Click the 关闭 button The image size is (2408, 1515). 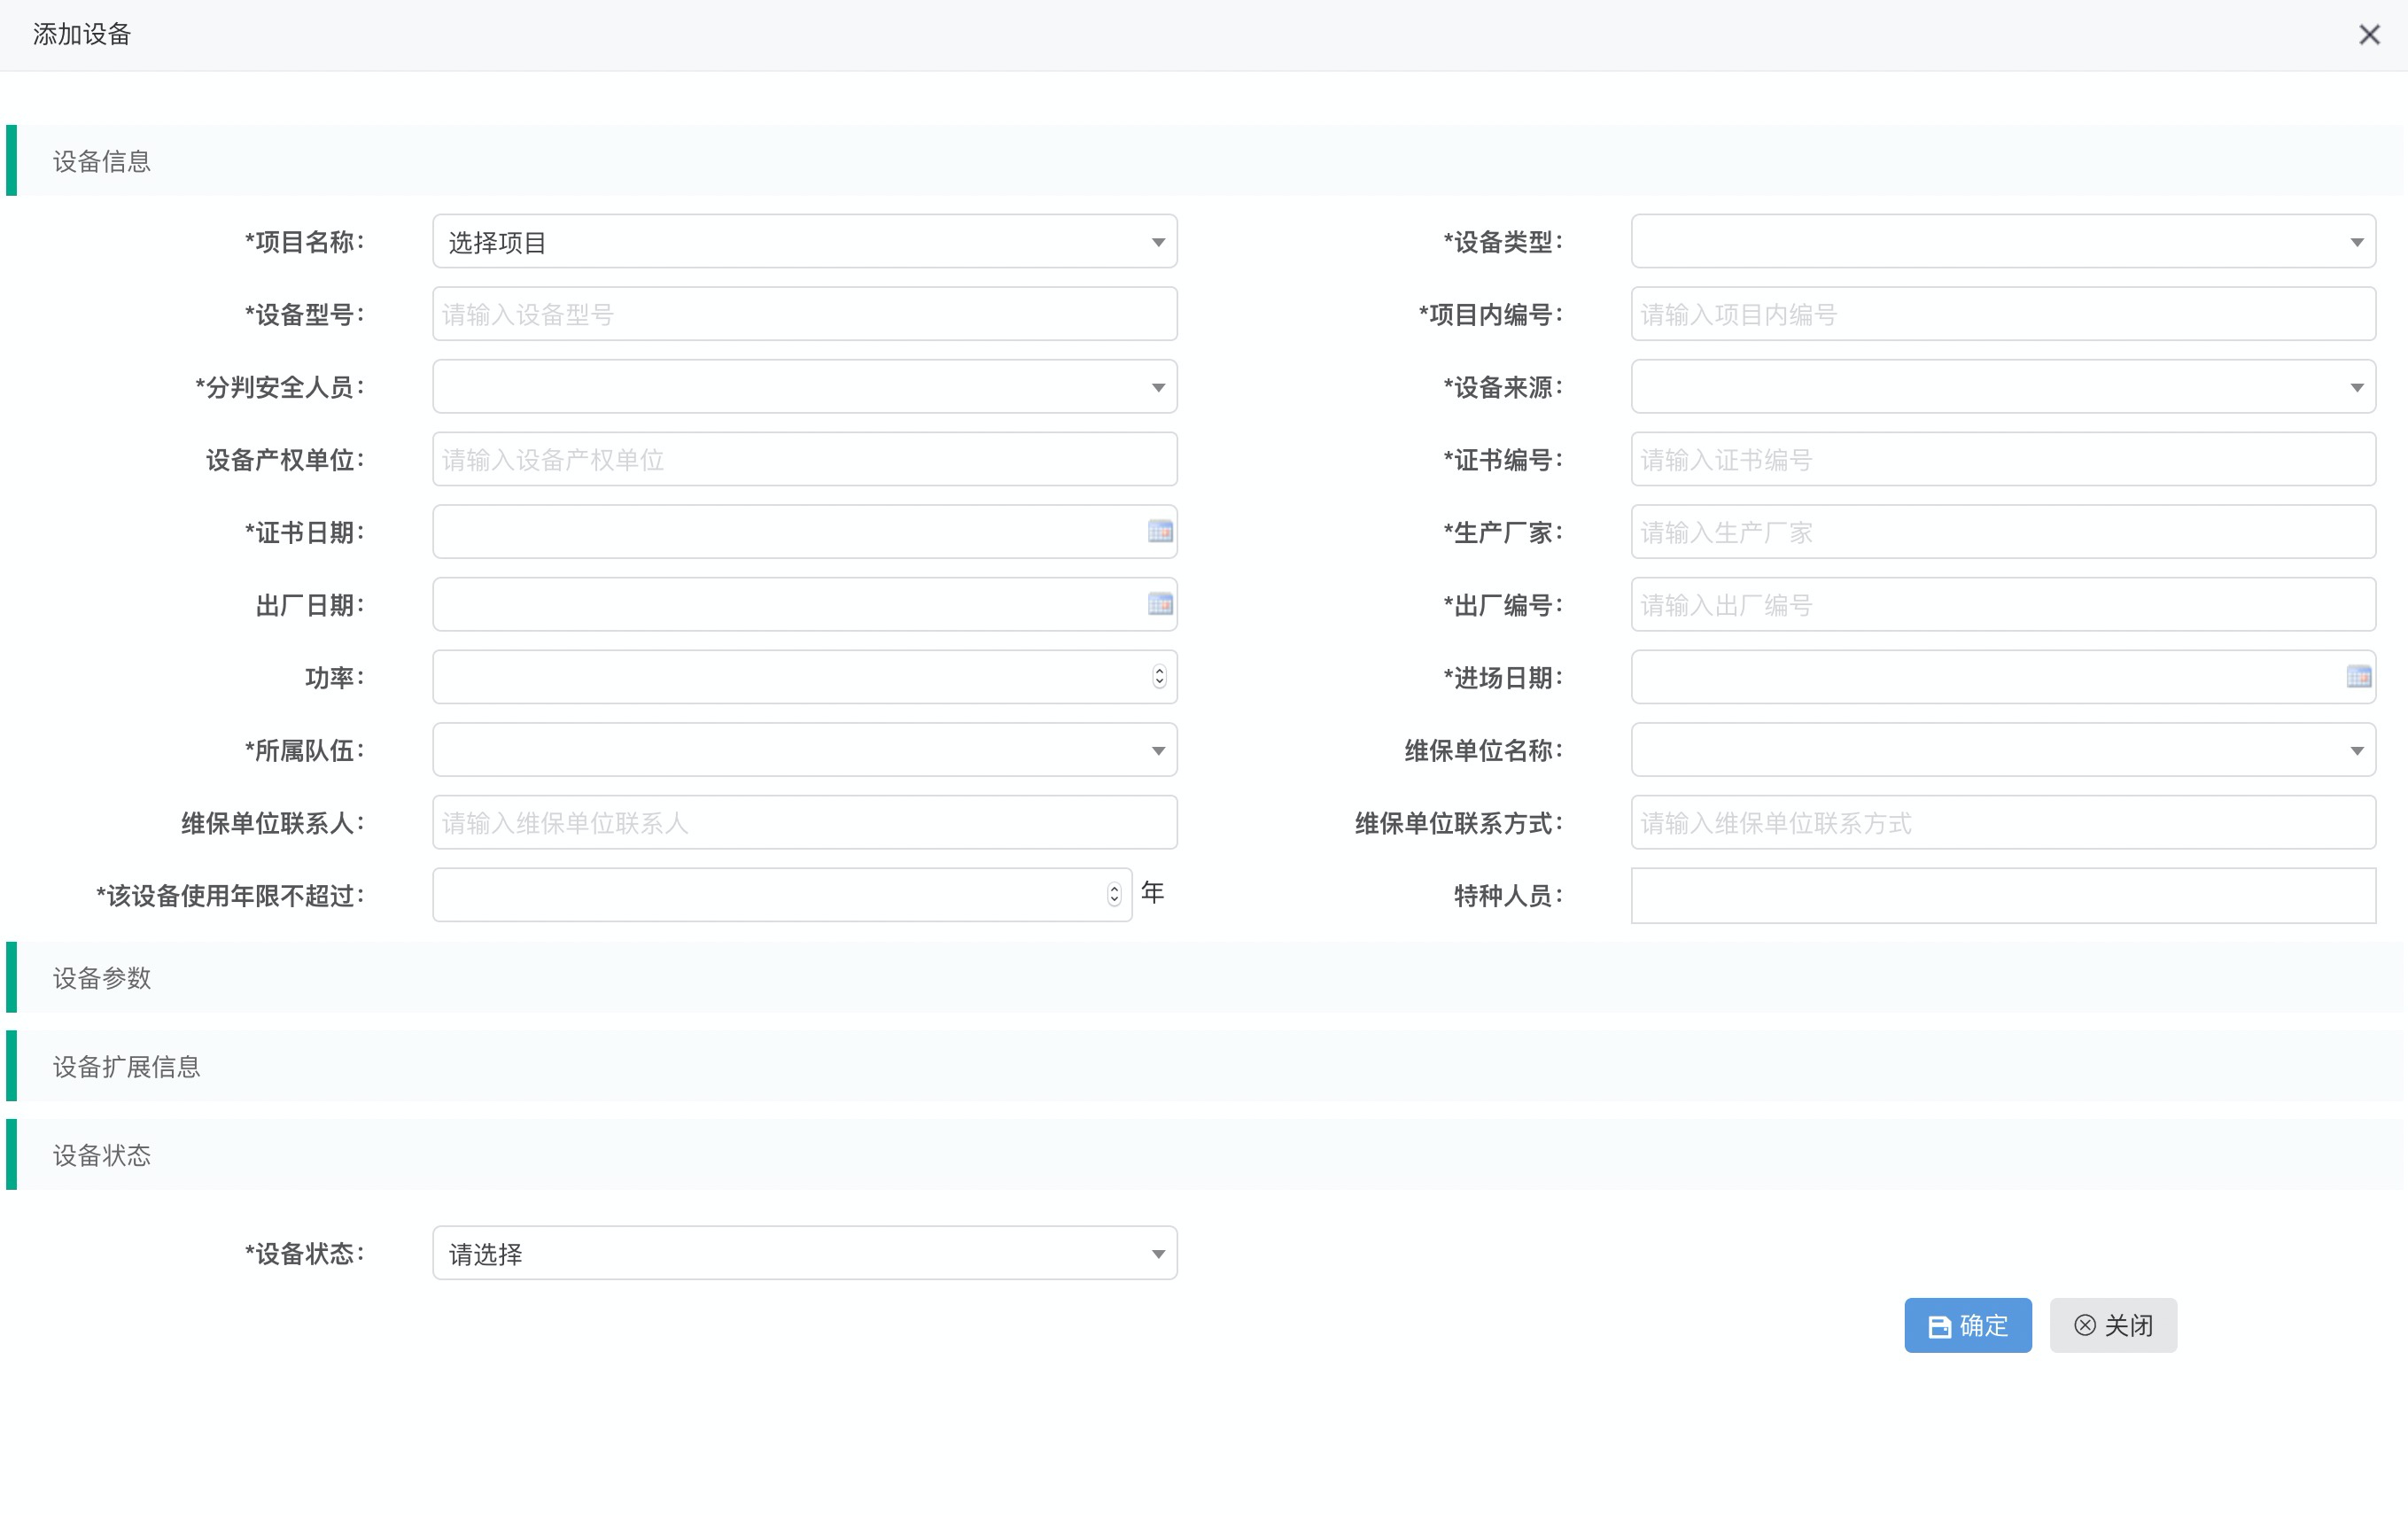pos(2113,1325)
